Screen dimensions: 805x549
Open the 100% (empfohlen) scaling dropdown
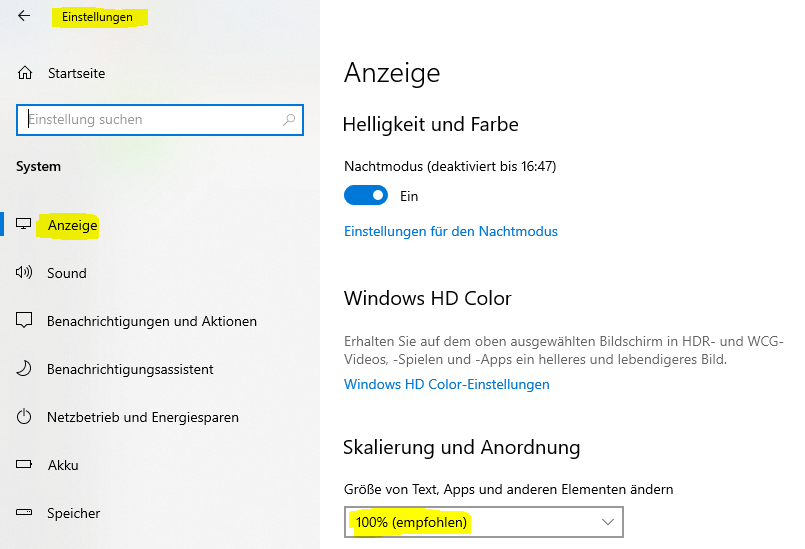(x=470, y=522)
